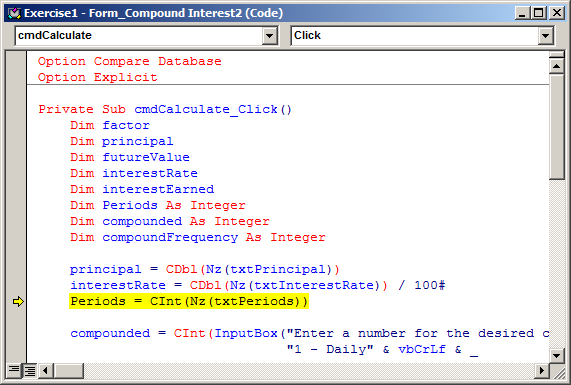Click the vertical scroll up arrow
Screen dimensions: 571x385
556,66
